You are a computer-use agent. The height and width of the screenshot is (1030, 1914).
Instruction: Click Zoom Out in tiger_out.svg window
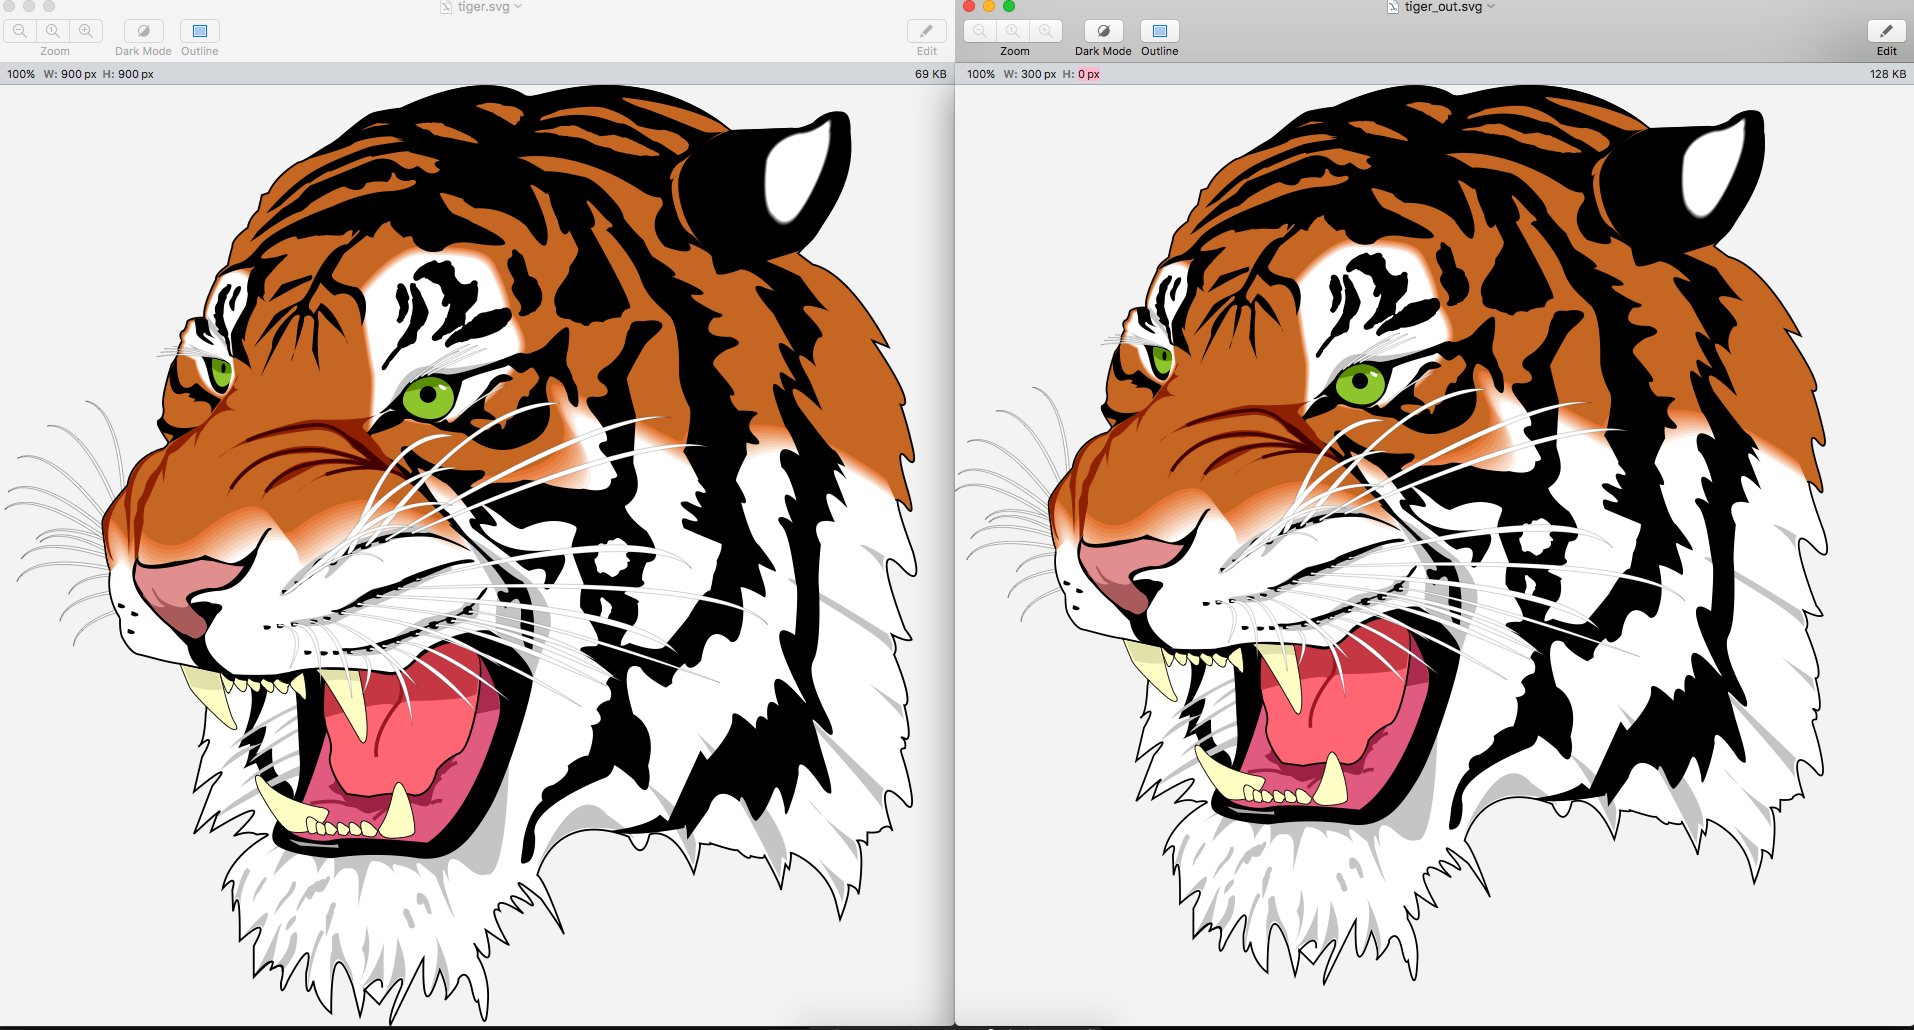(x=980, y=31)
